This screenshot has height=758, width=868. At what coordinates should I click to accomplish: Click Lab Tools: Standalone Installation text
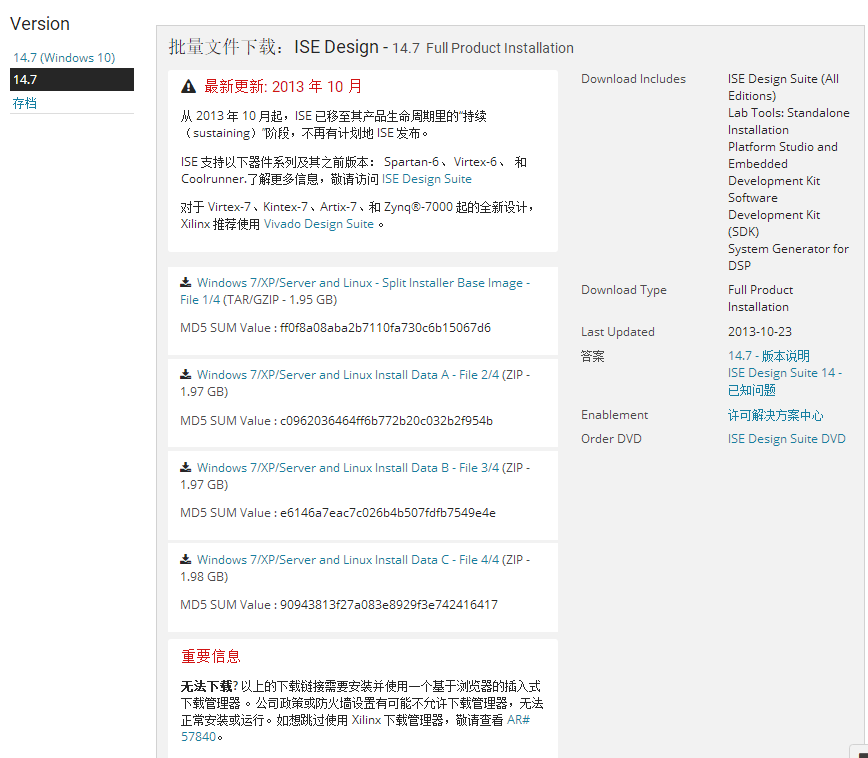click(788, 121)
